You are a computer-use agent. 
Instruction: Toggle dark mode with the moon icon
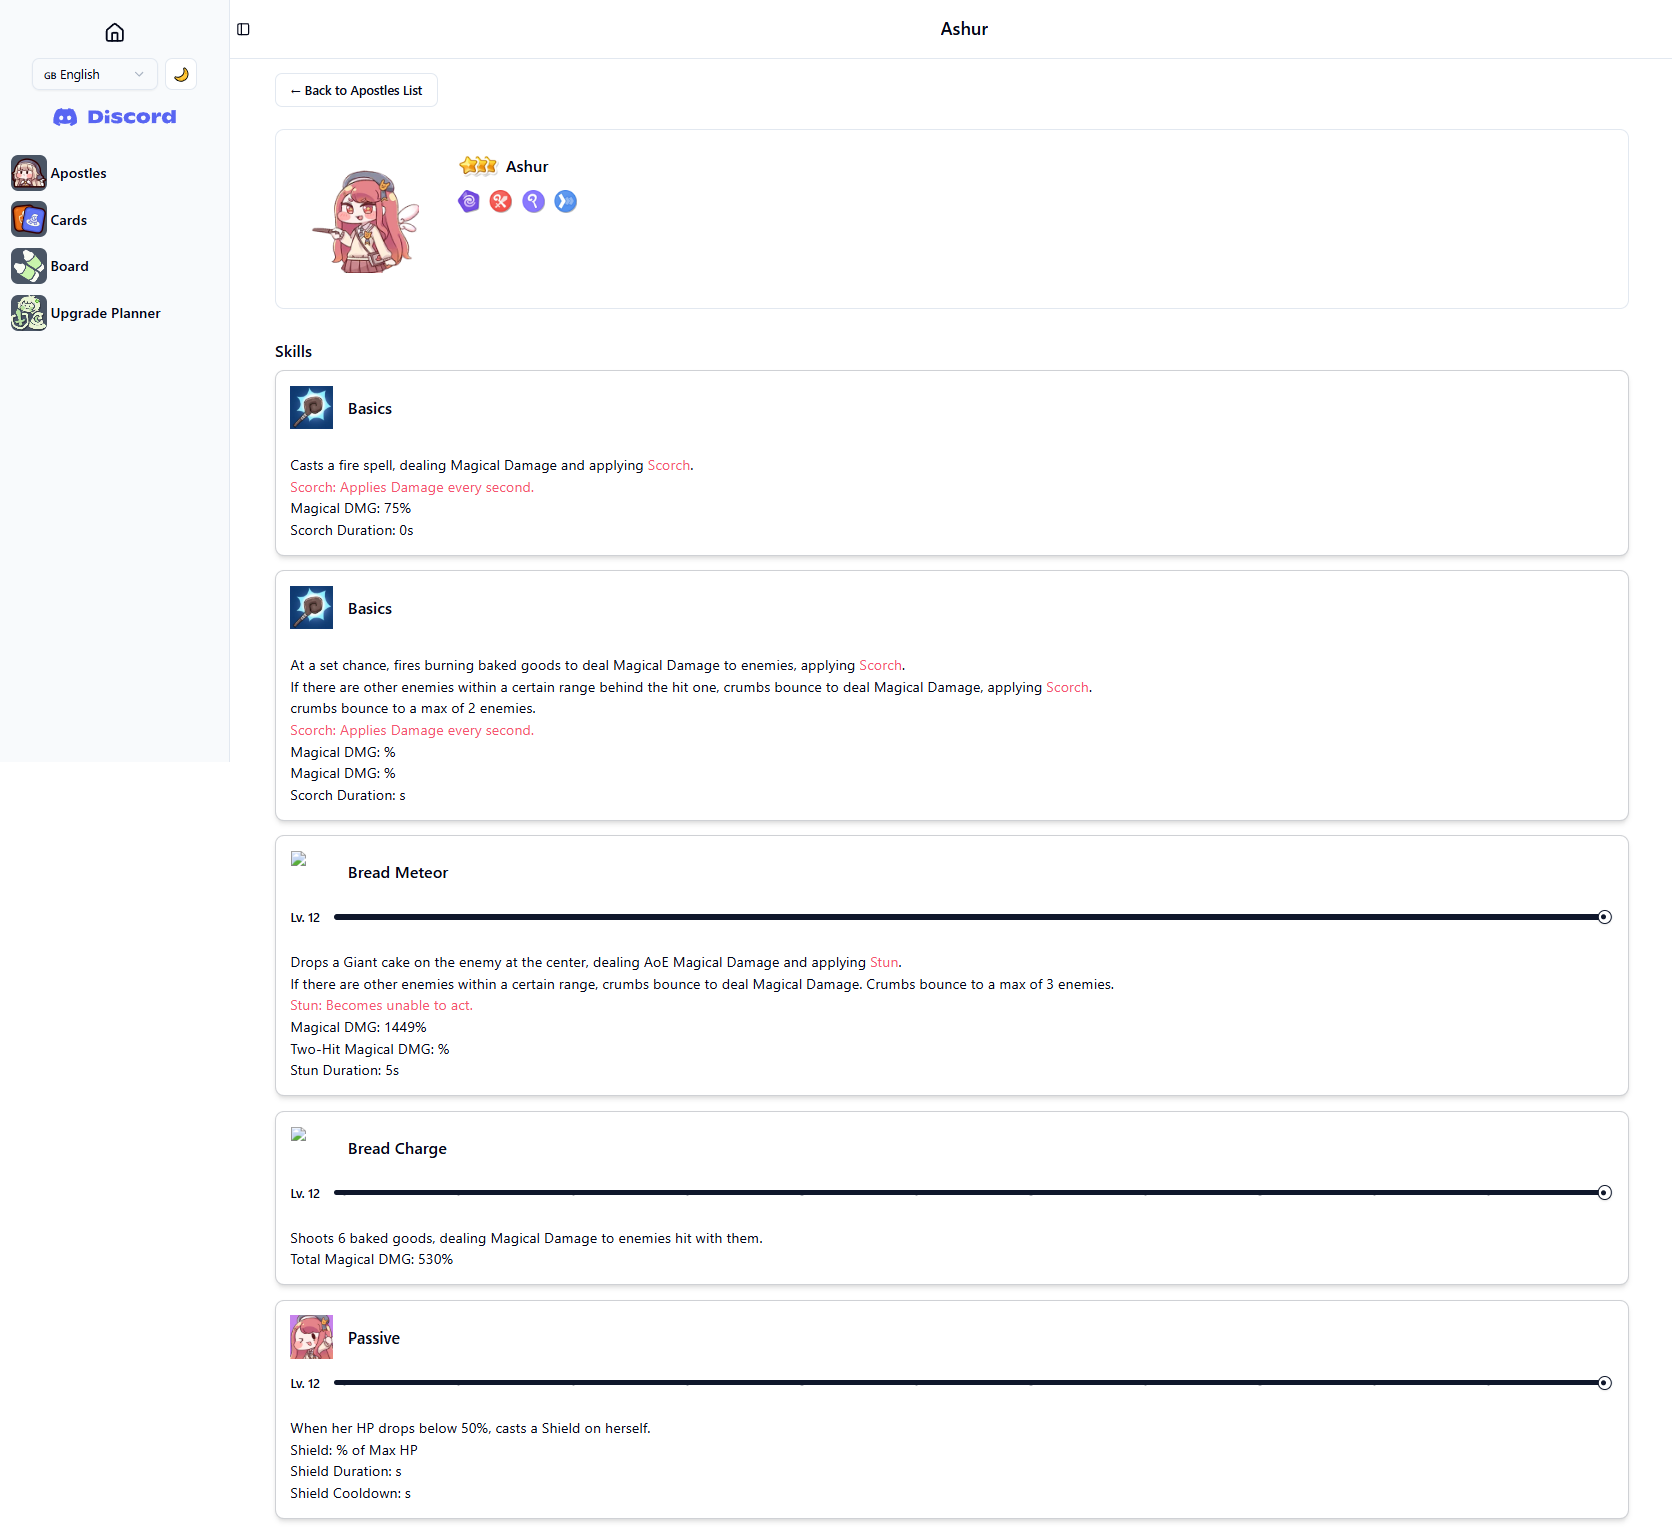point(181,74)
